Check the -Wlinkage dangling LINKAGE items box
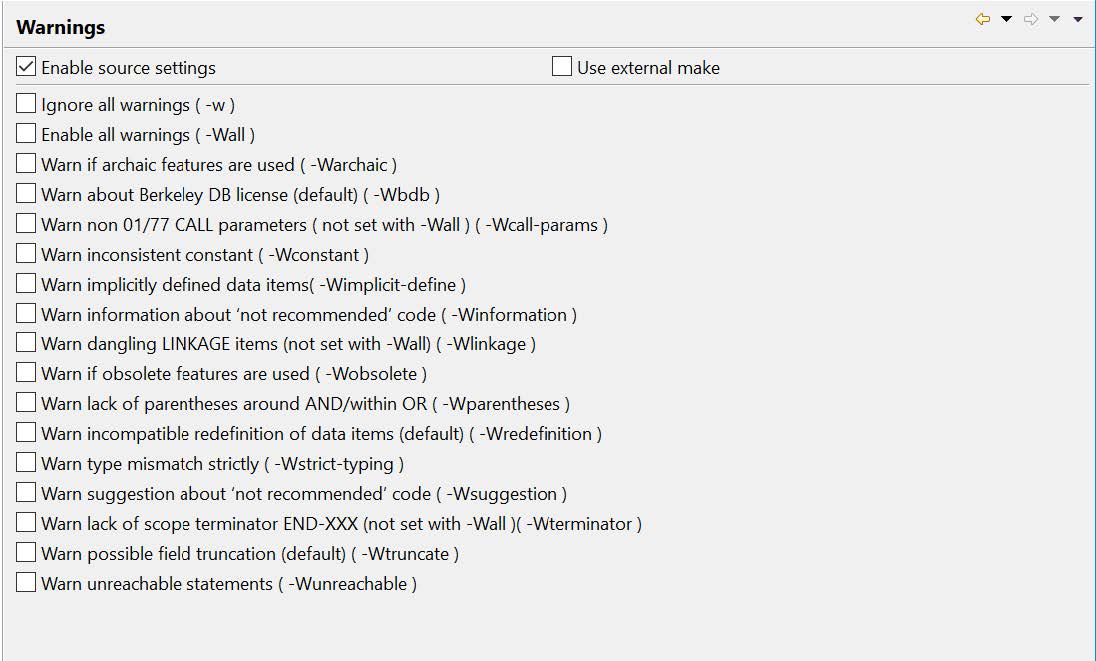This screenshot has width=1096, height=661. [27, 343]
